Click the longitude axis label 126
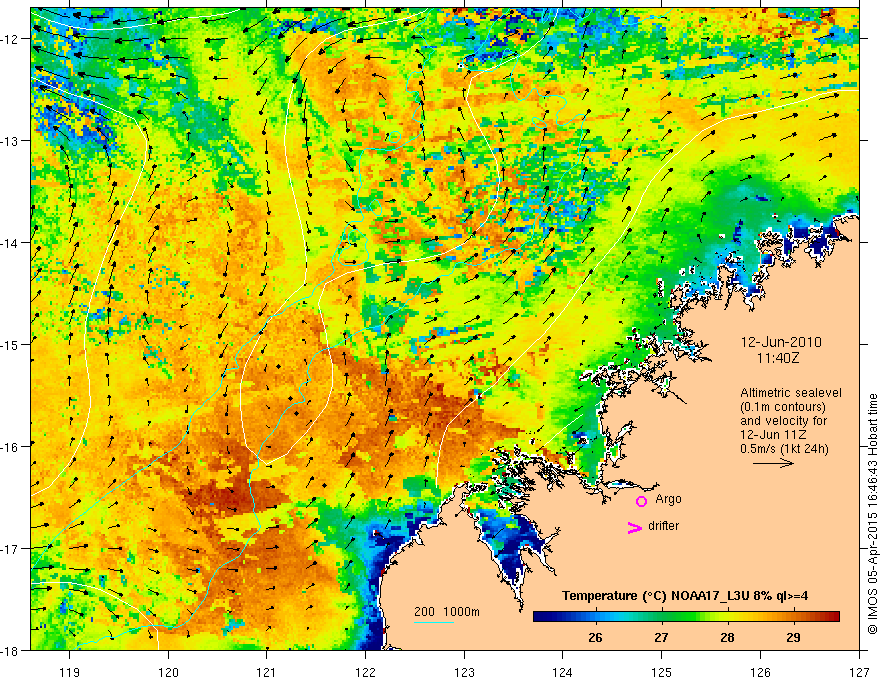This screenshot has width=880, height=680. 760,672
